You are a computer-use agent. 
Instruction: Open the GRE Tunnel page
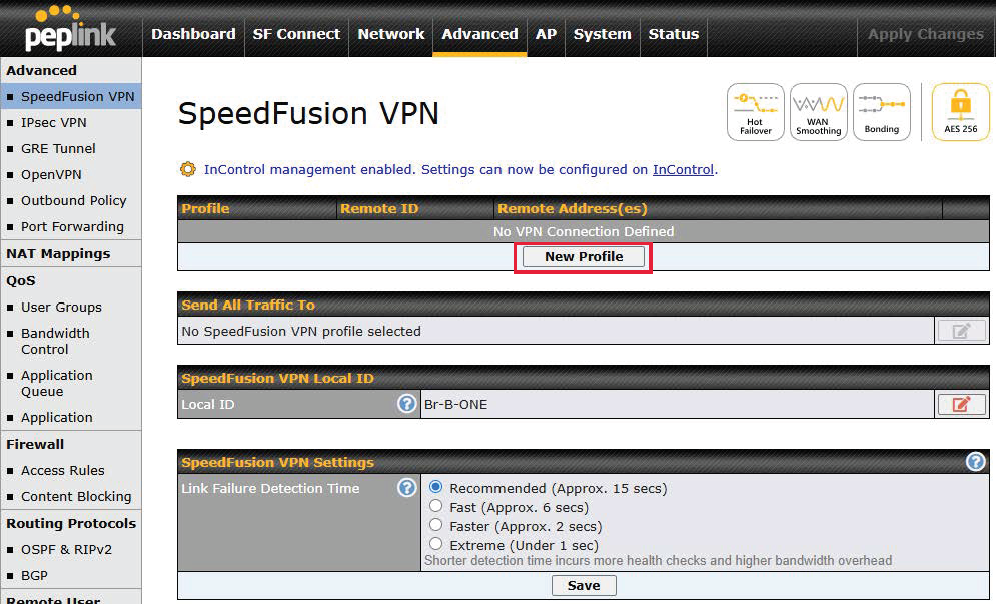(58, 149)
